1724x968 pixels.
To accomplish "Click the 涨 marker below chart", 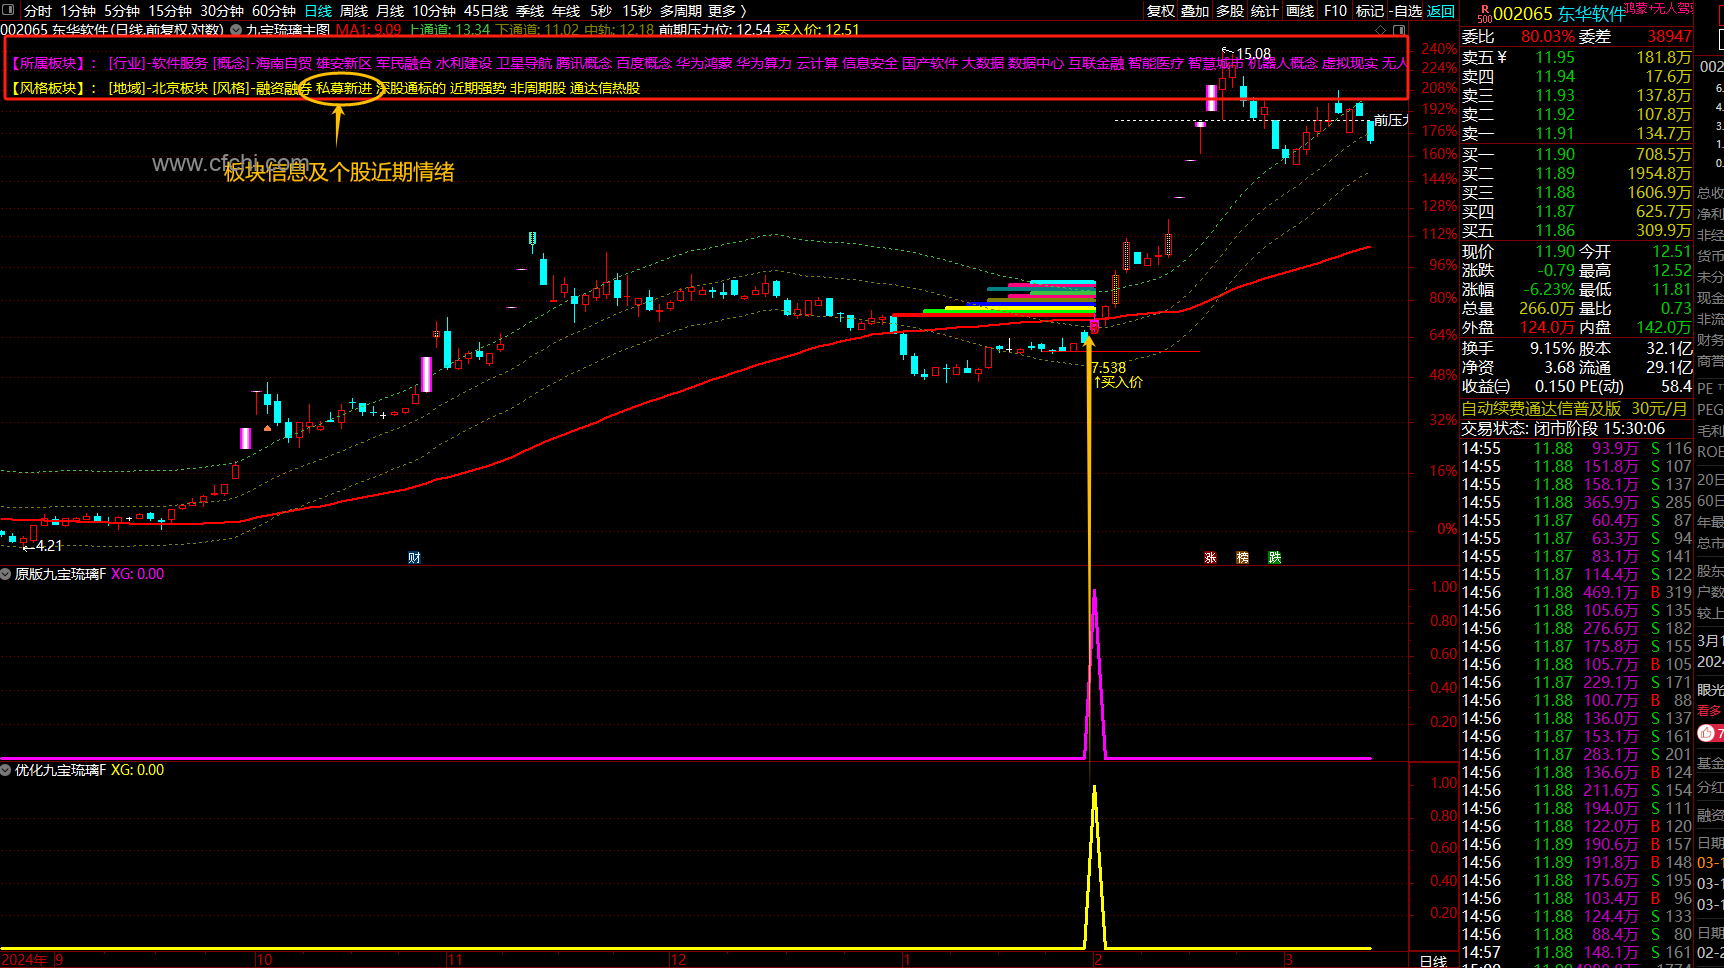I will [x=1210, y=558].
